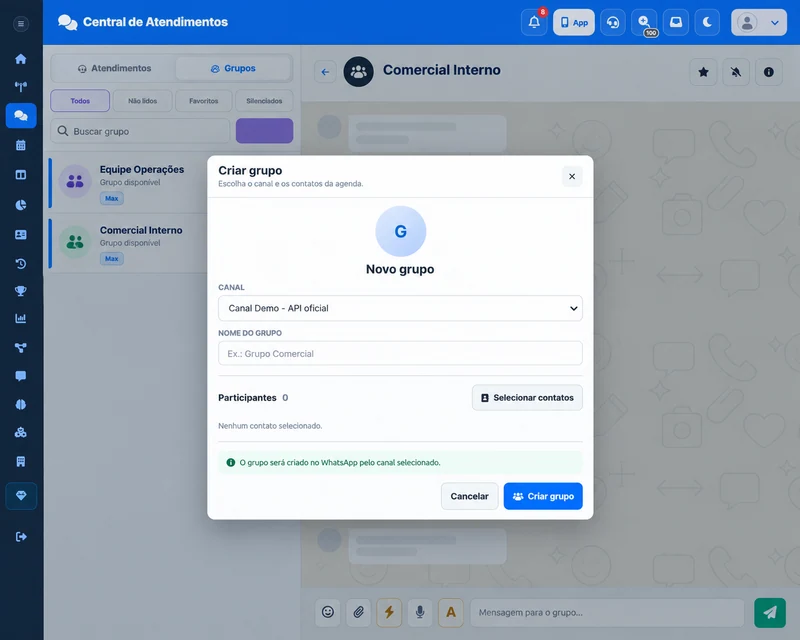The width and height of the screenshot is (800, 640).
Task: Toggle dark mode moon icon
Action: 707,22
